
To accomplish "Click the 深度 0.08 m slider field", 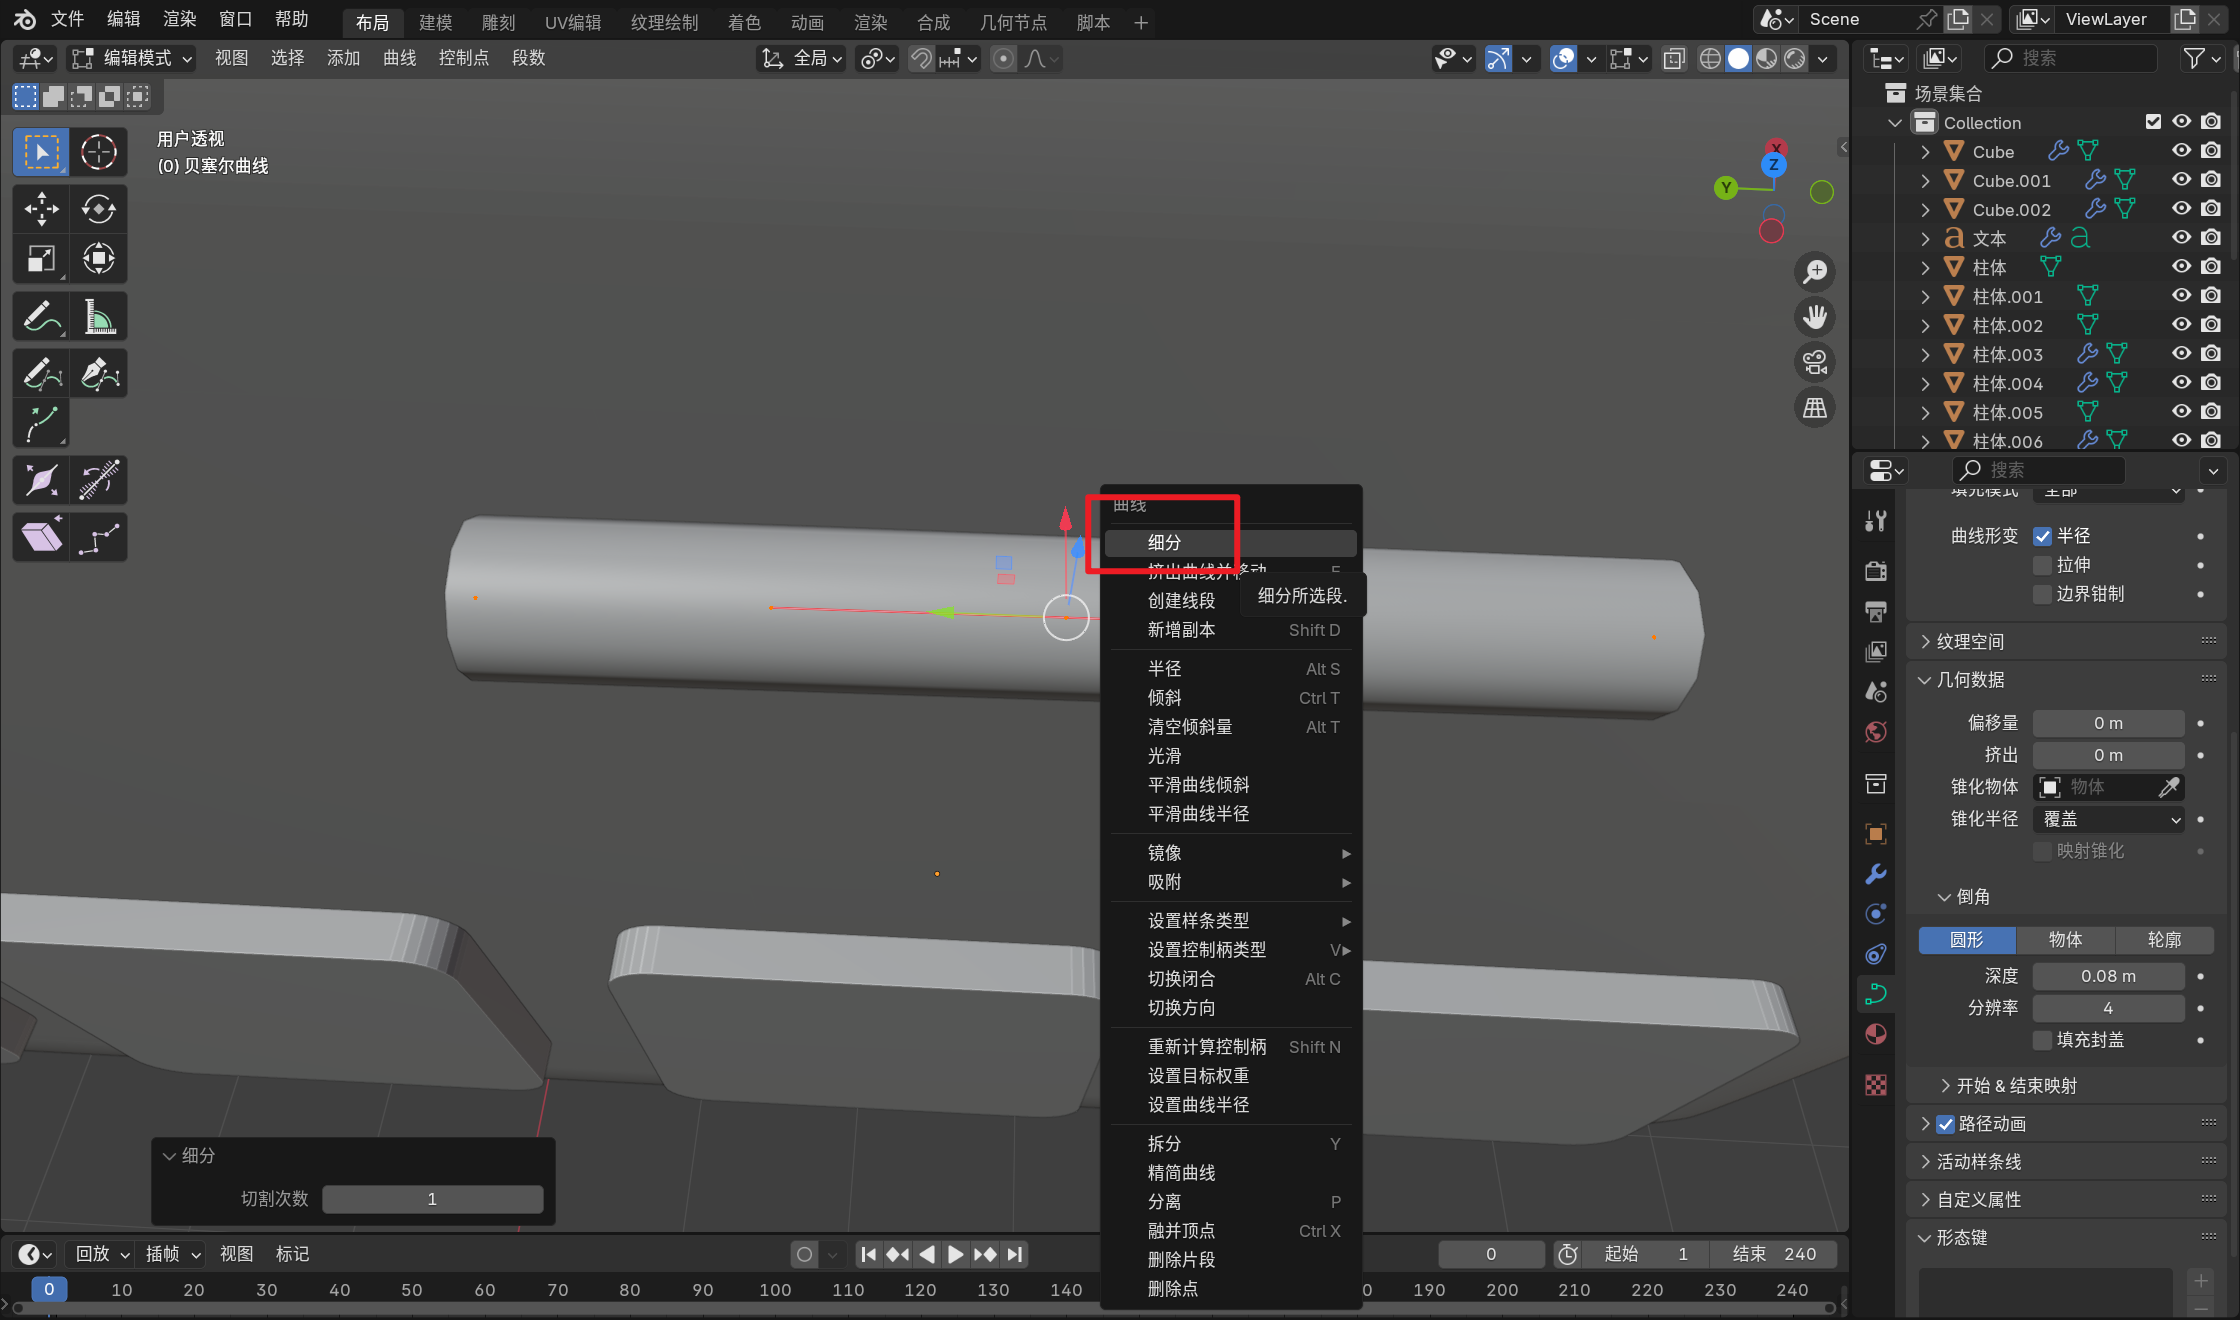I will tap(2108, 976).
